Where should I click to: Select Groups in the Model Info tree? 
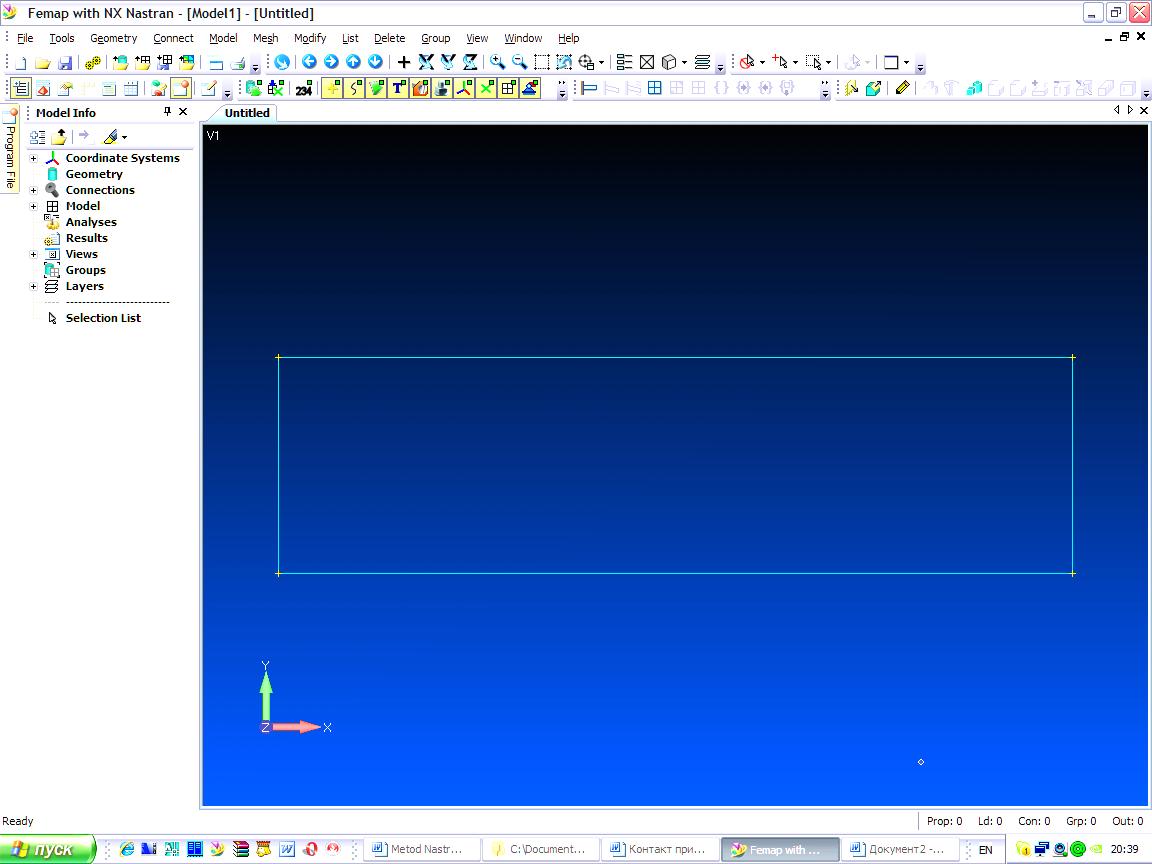(85, 270)
